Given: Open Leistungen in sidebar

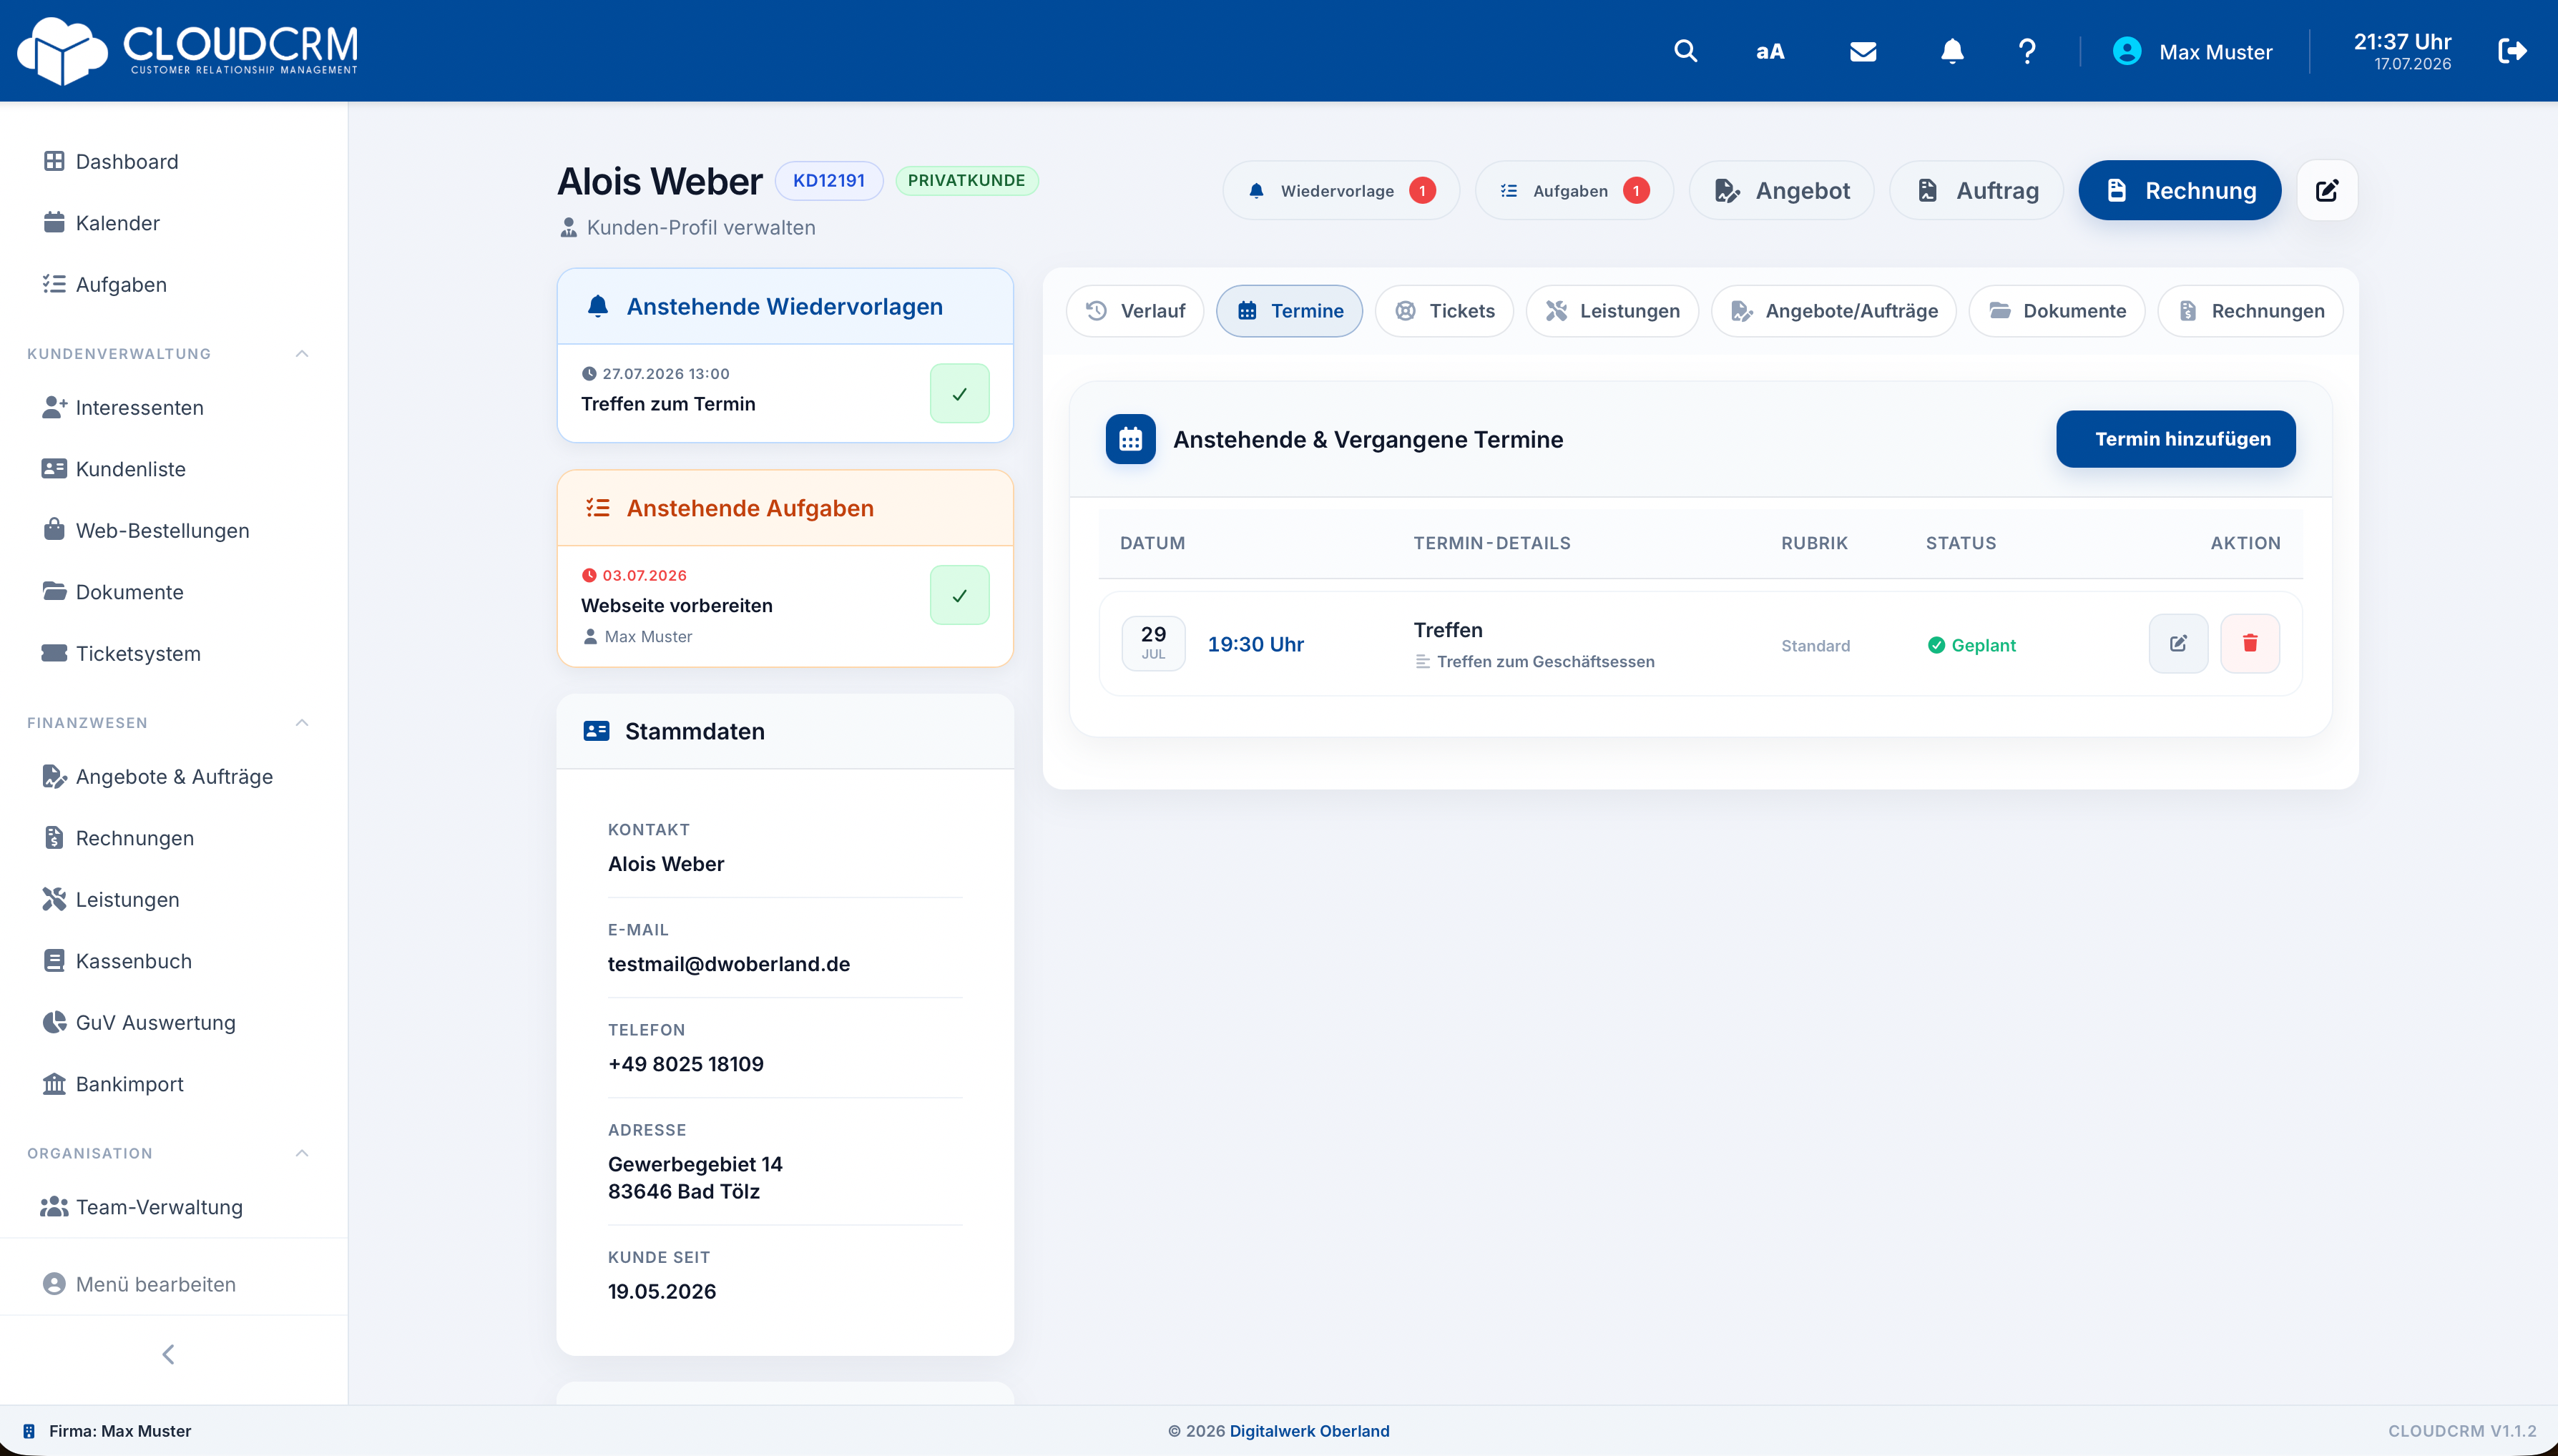Looking at the screenshot, I should tap(127, 900).
